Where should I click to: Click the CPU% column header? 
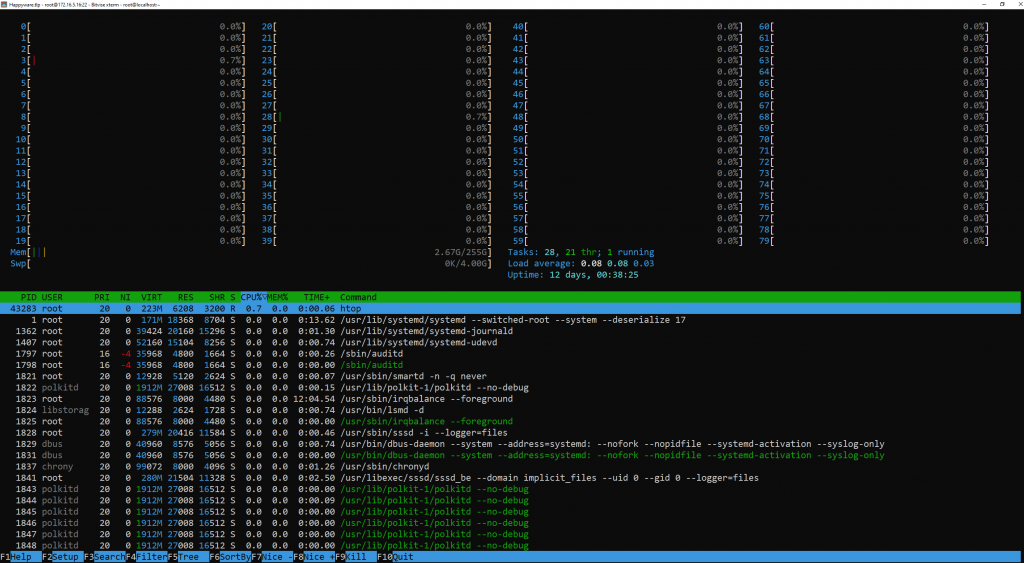click(x=253, y=297)
